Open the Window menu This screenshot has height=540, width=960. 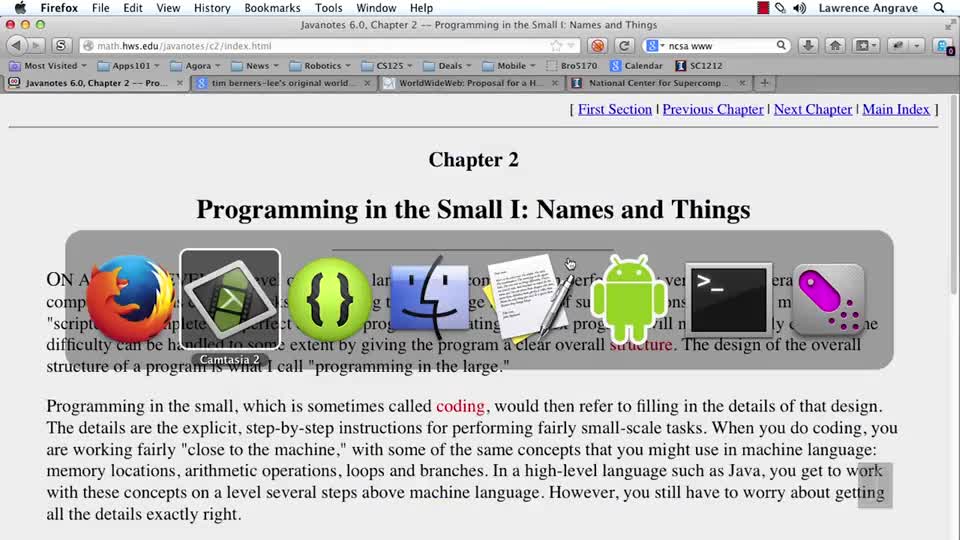(x=376, y=8)
